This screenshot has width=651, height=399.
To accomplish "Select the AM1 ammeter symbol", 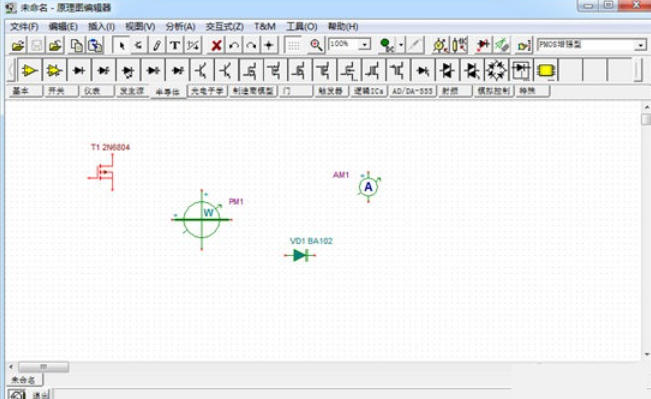I will point(369,187).
